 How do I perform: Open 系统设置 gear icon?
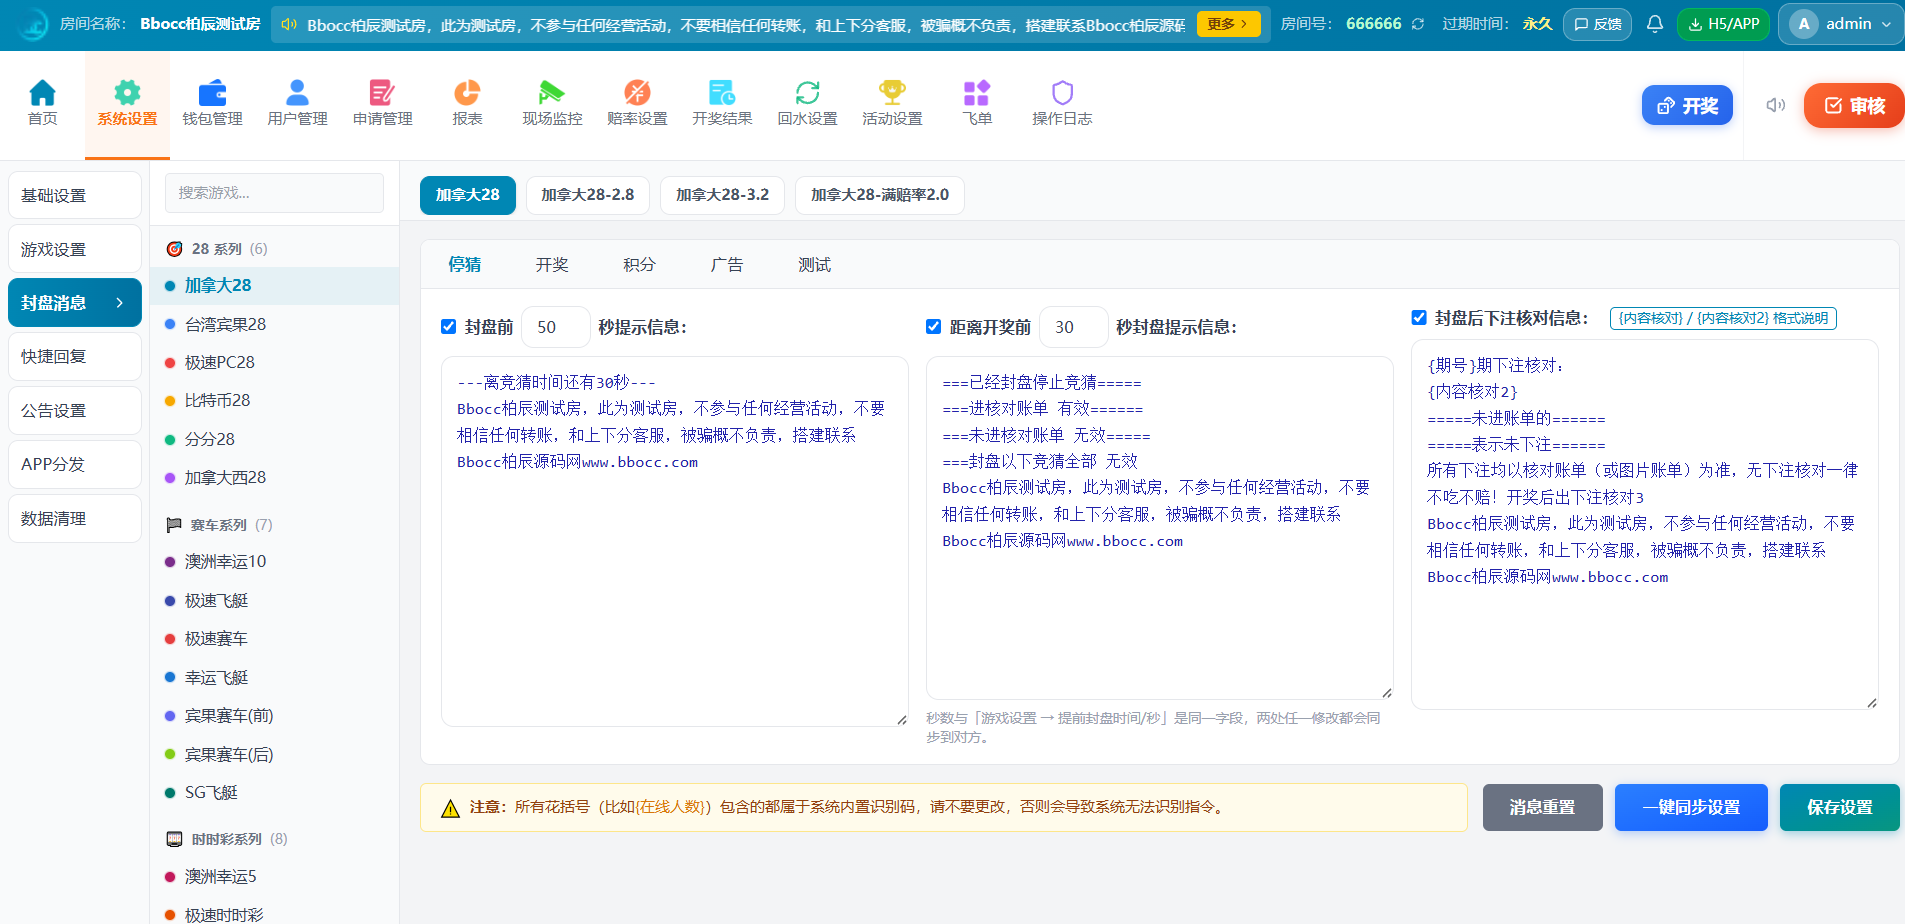coord(127,93)
